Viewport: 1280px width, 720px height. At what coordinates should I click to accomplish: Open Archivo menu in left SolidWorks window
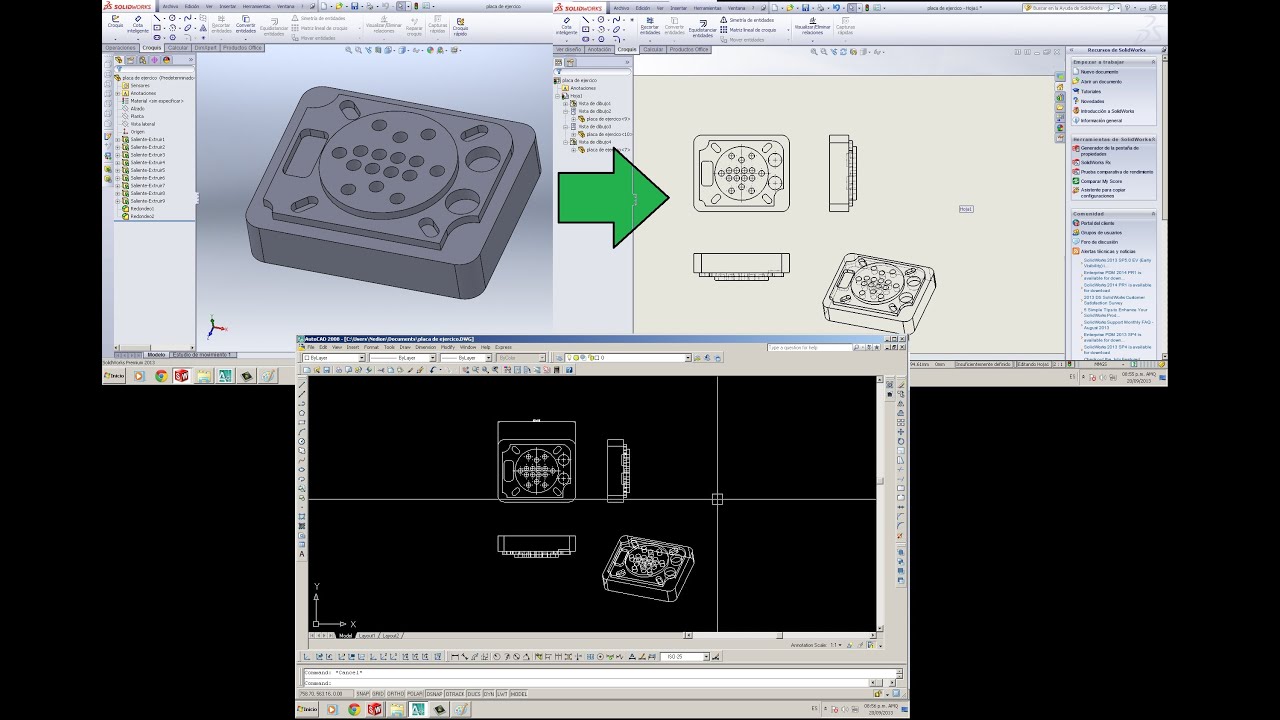tap(170, 6)
